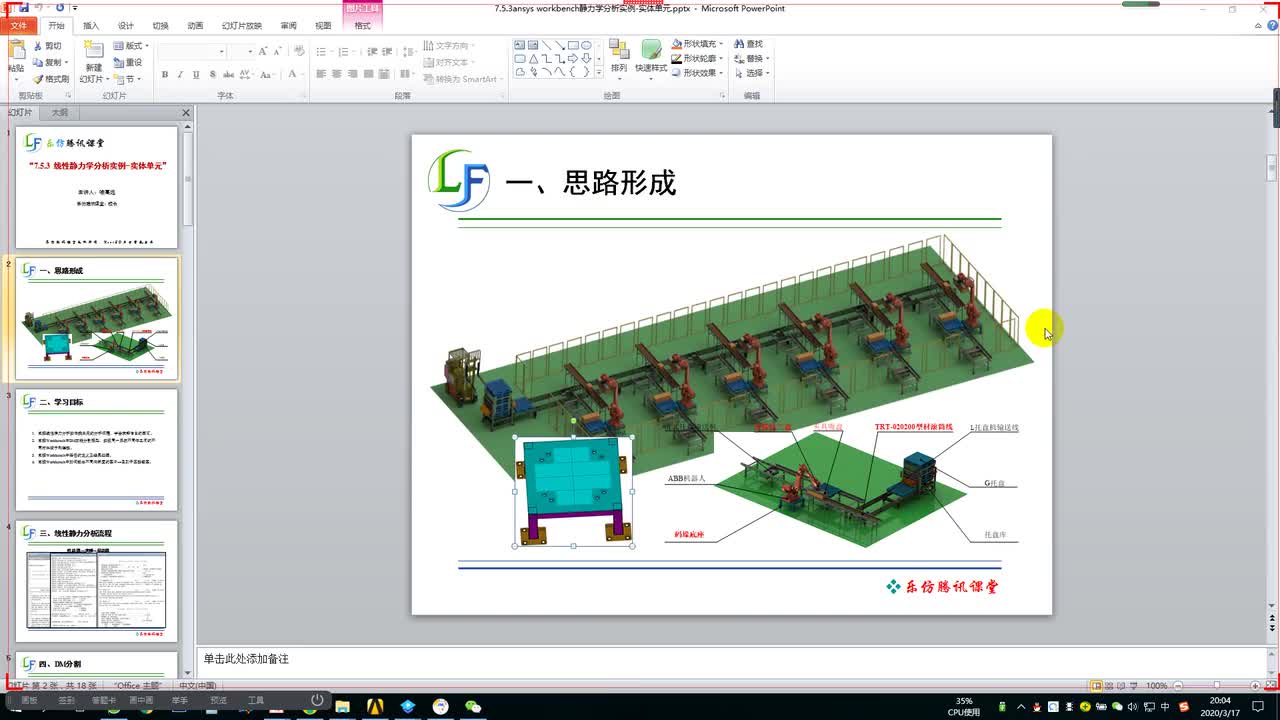This screenshot has height=720, width=1280.
Task: Click Convert to SmartArt (转换为 SmartArt)
Action: 461,79
